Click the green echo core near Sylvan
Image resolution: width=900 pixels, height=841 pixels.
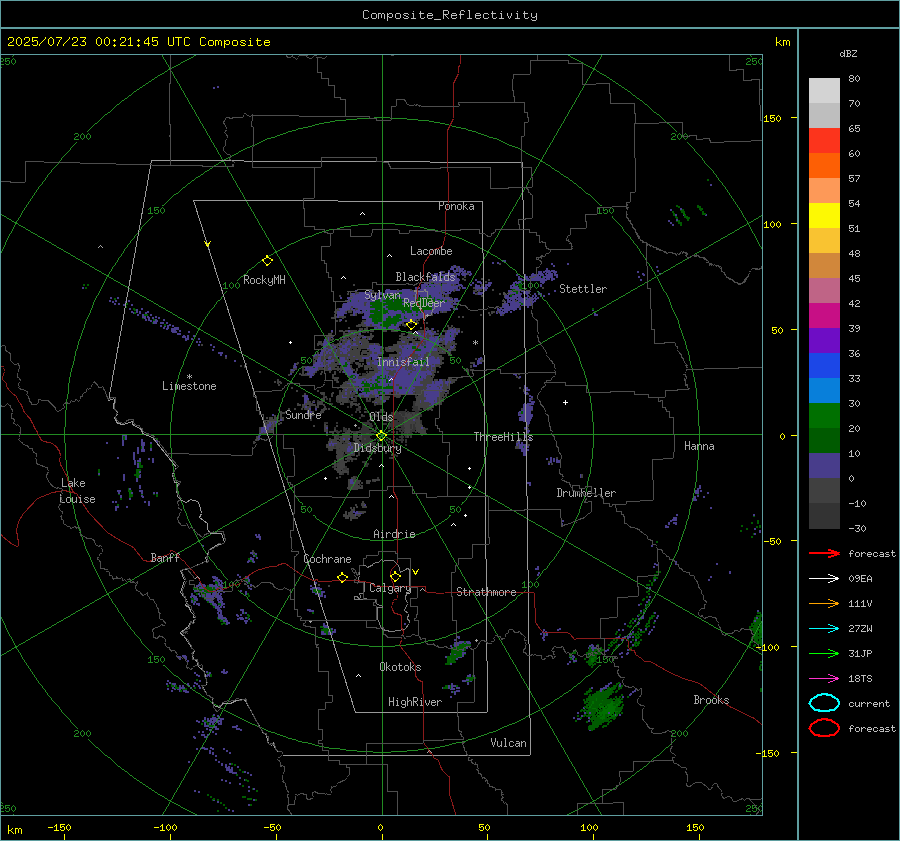(387, 313)
